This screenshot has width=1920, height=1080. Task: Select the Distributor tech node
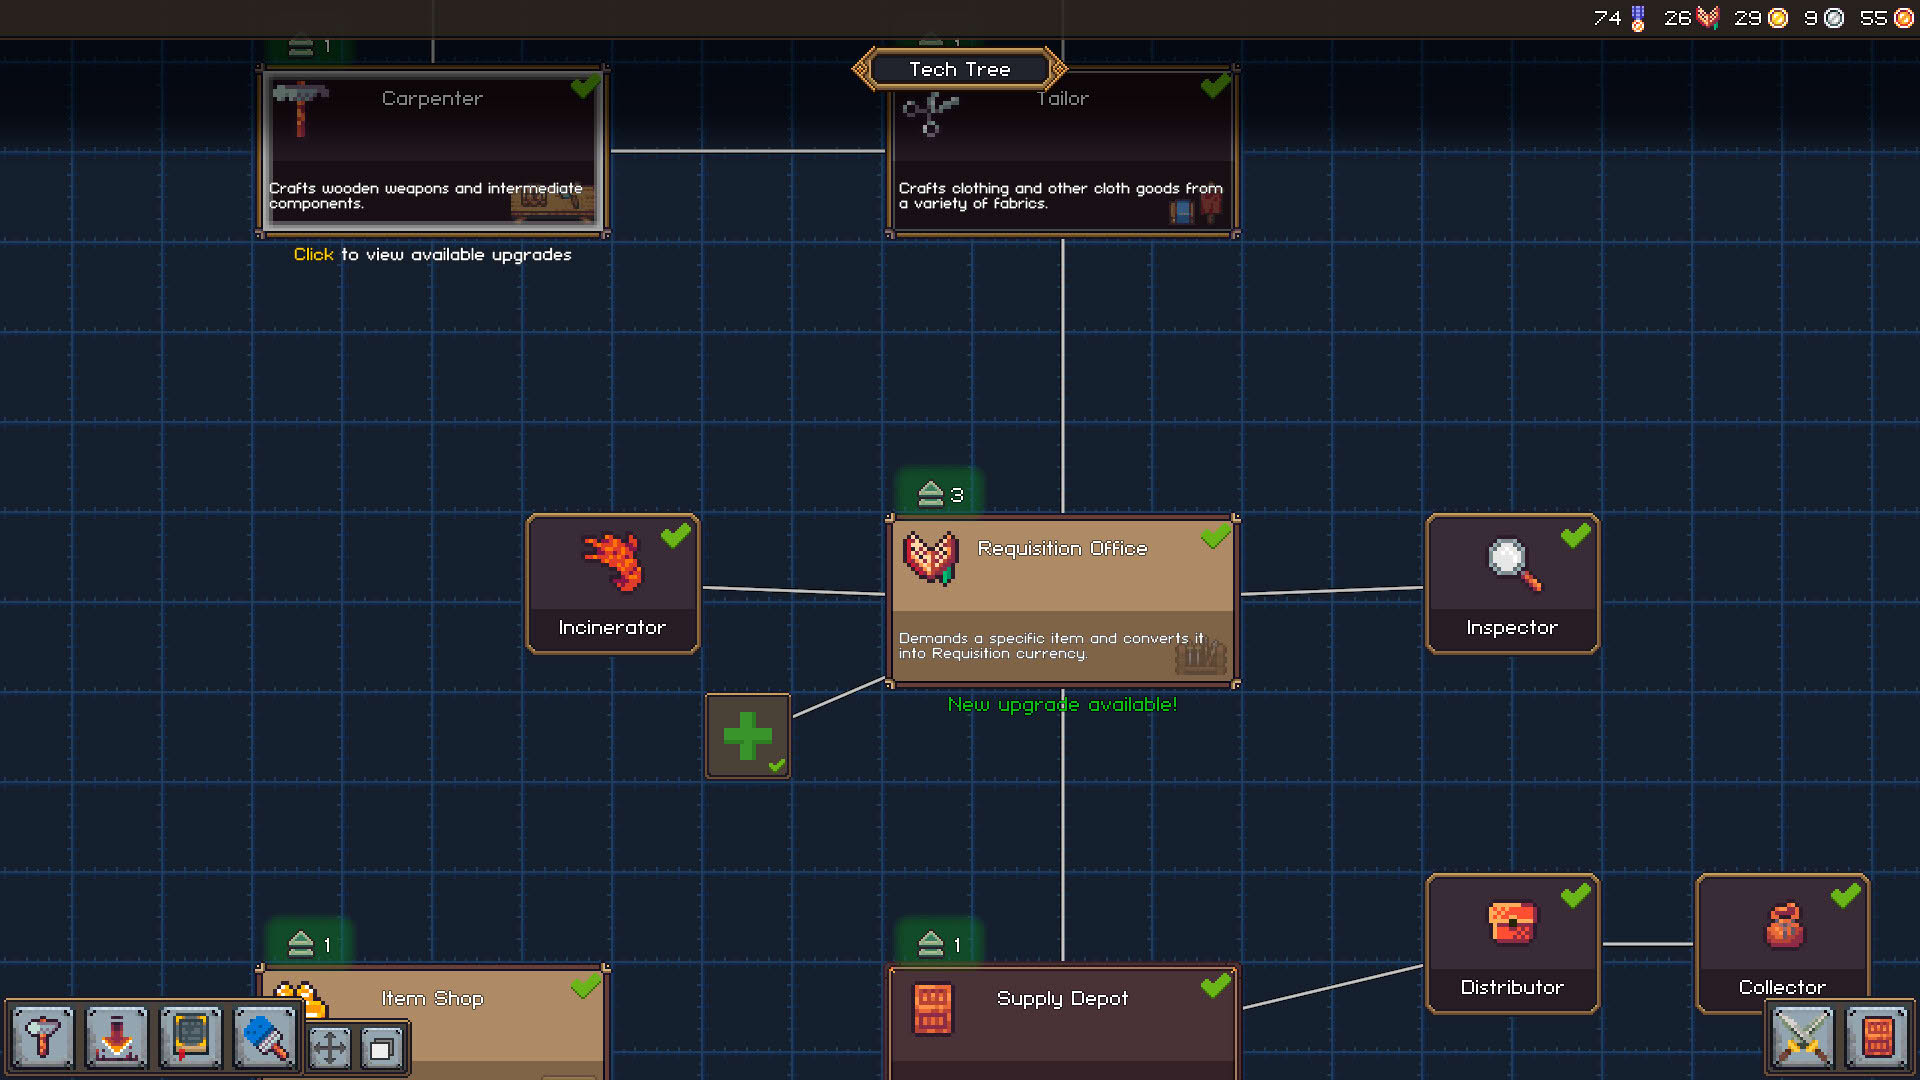tap(1512, 944)
